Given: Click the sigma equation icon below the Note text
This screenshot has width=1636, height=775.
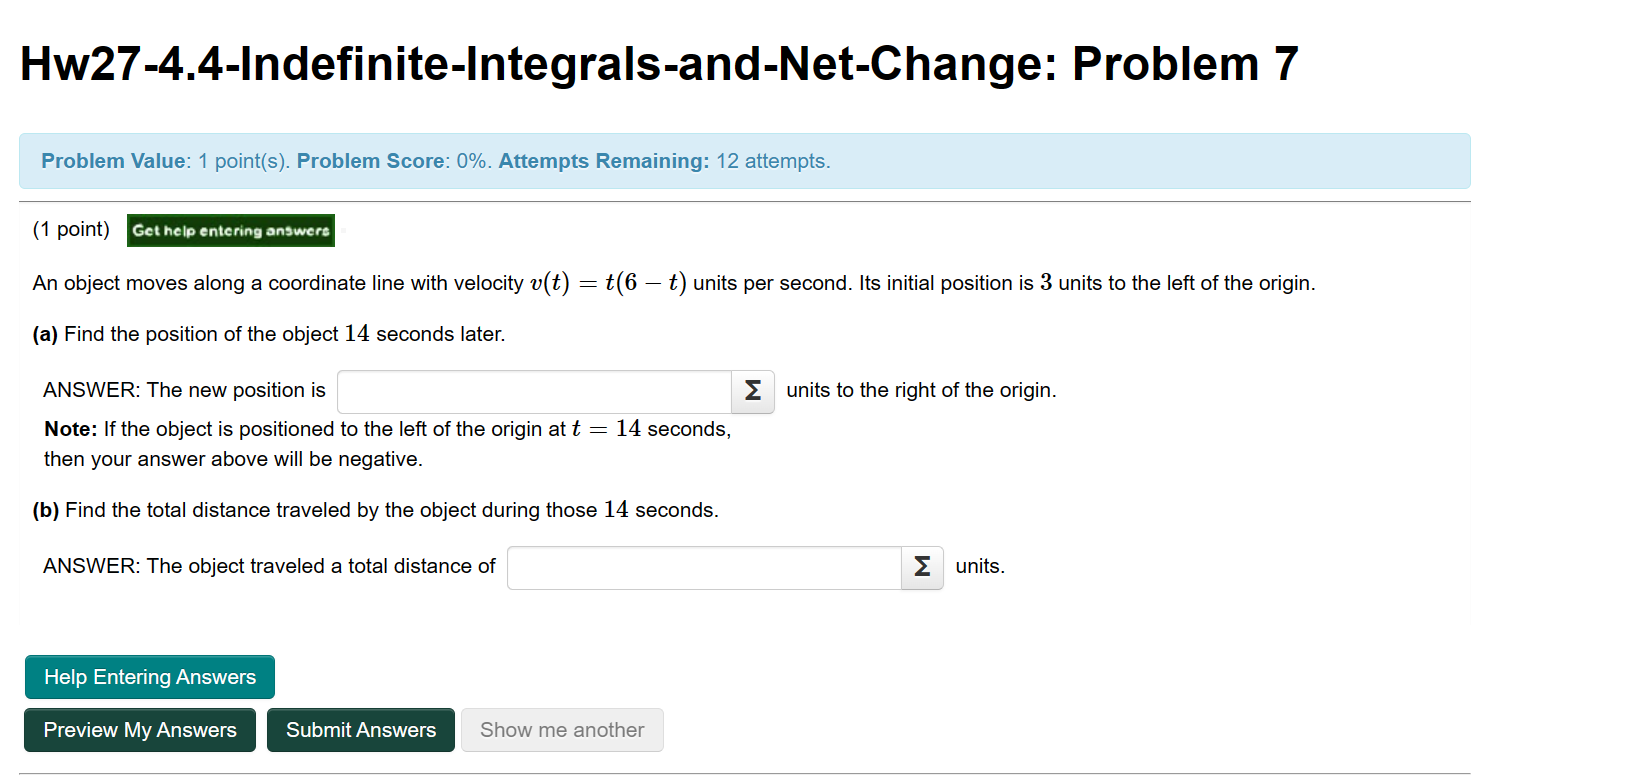Looking at the screenshot, I should pos(921,567).
